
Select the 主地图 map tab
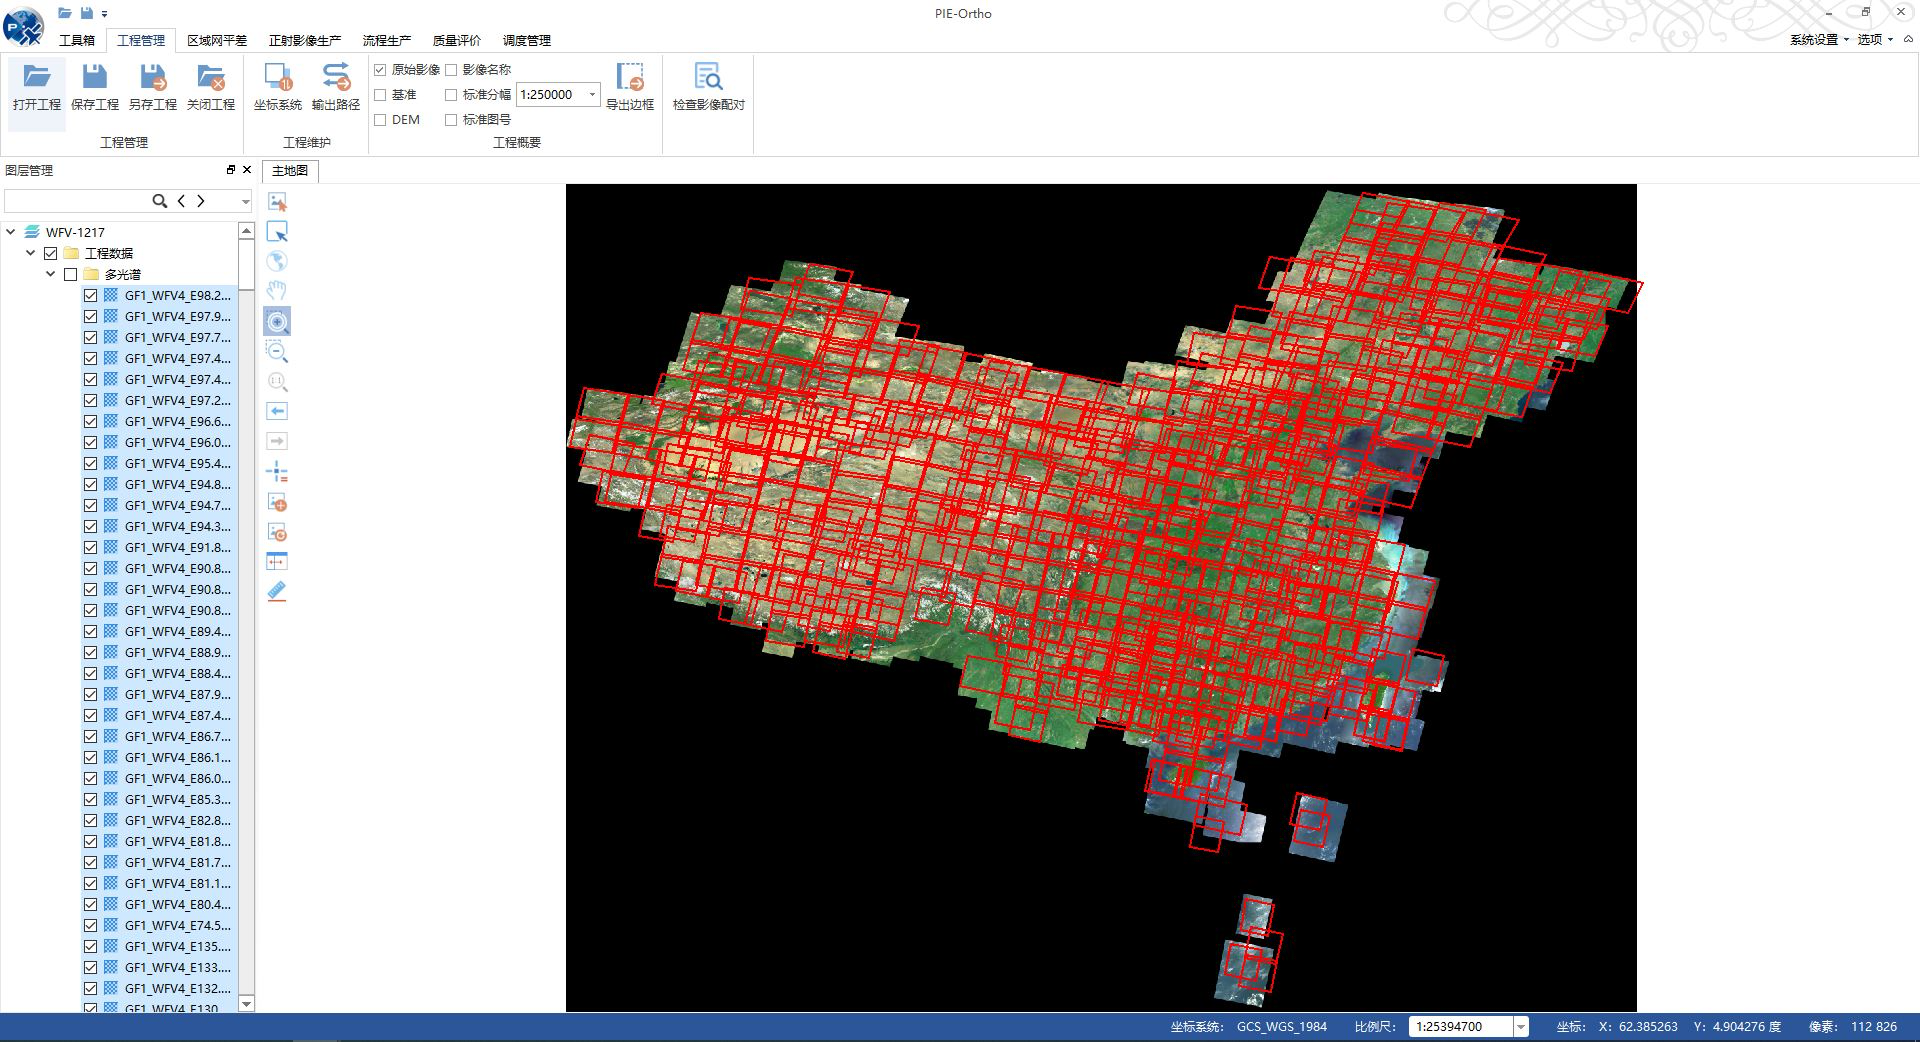(290, 171)
